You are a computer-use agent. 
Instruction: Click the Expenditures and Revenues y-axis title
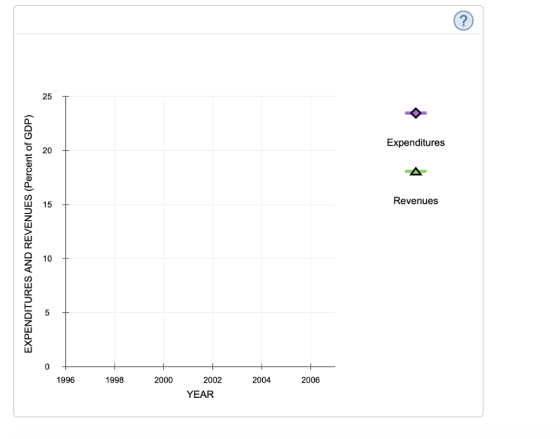coord(28,234)
